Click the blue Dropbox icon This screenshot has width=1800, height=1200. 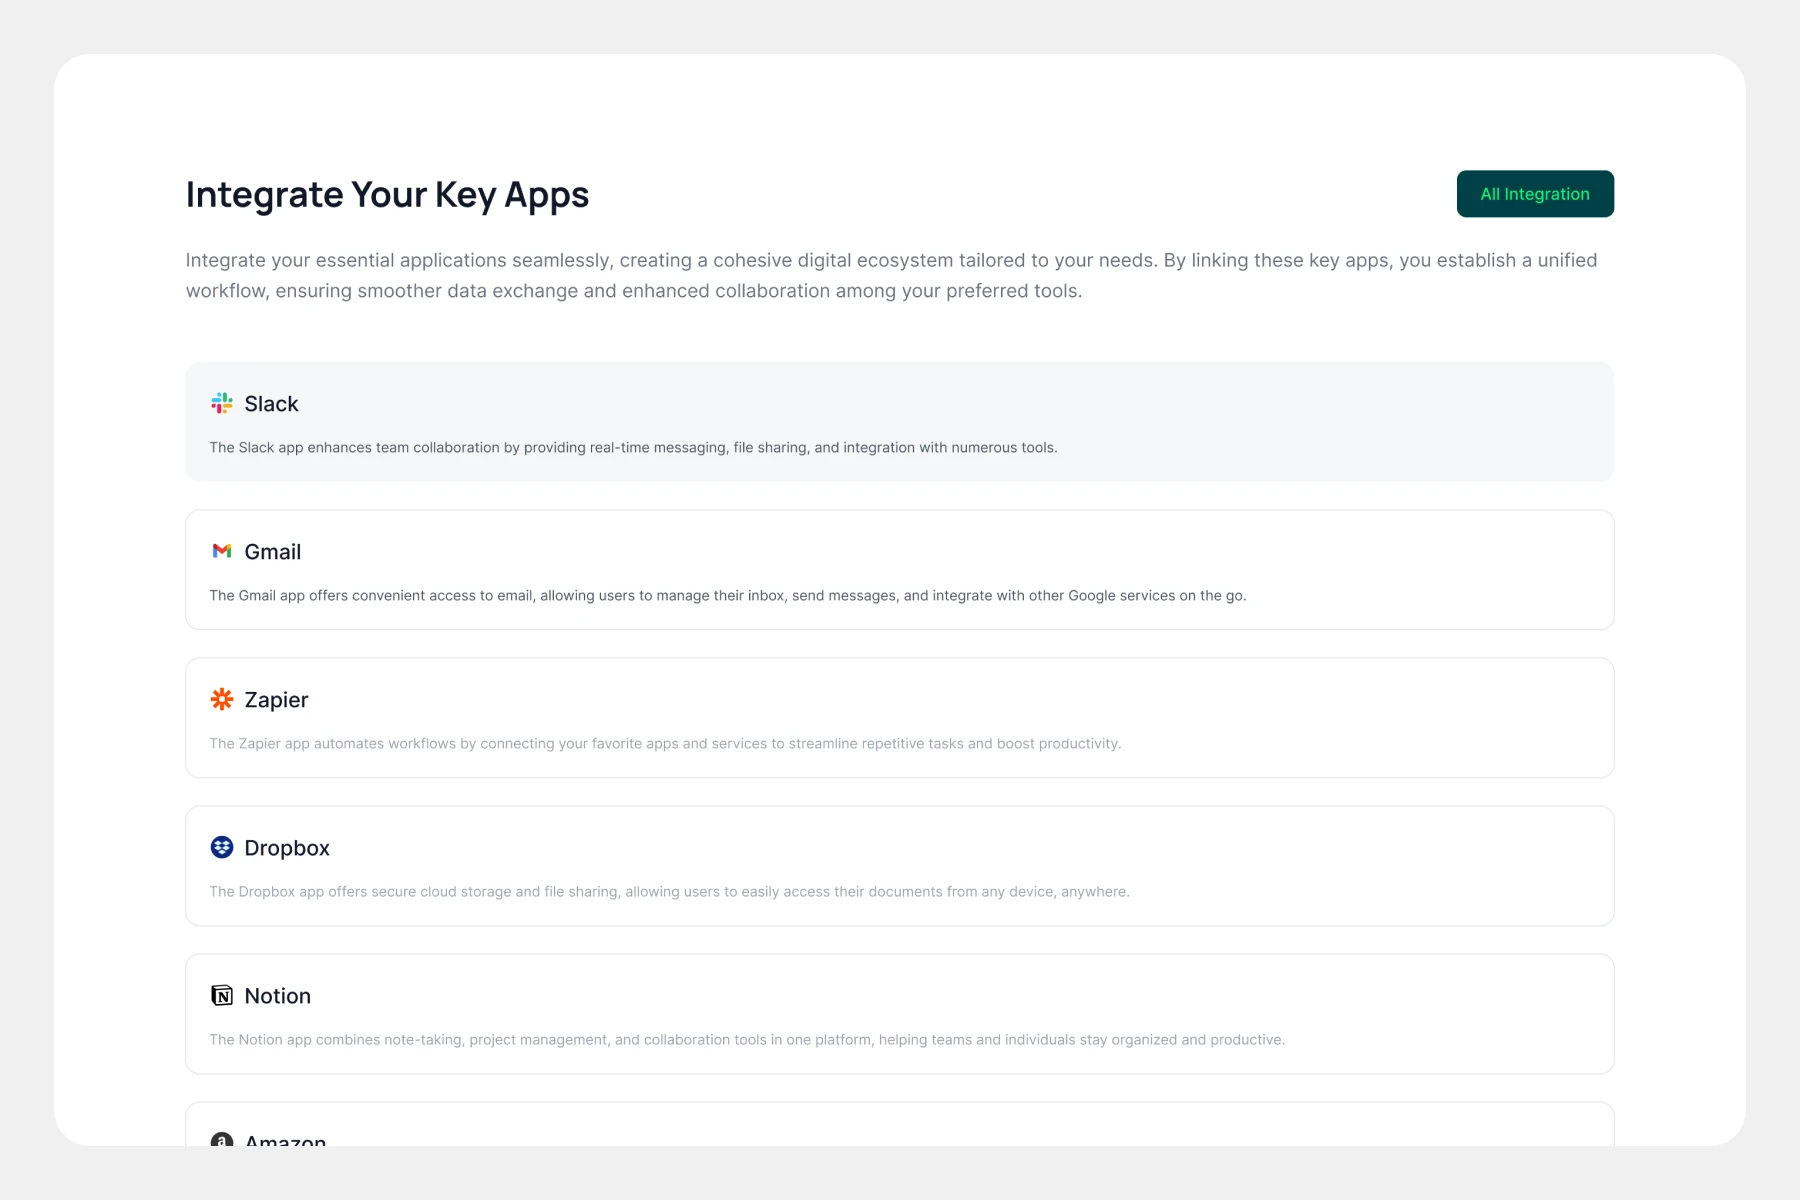221,847
